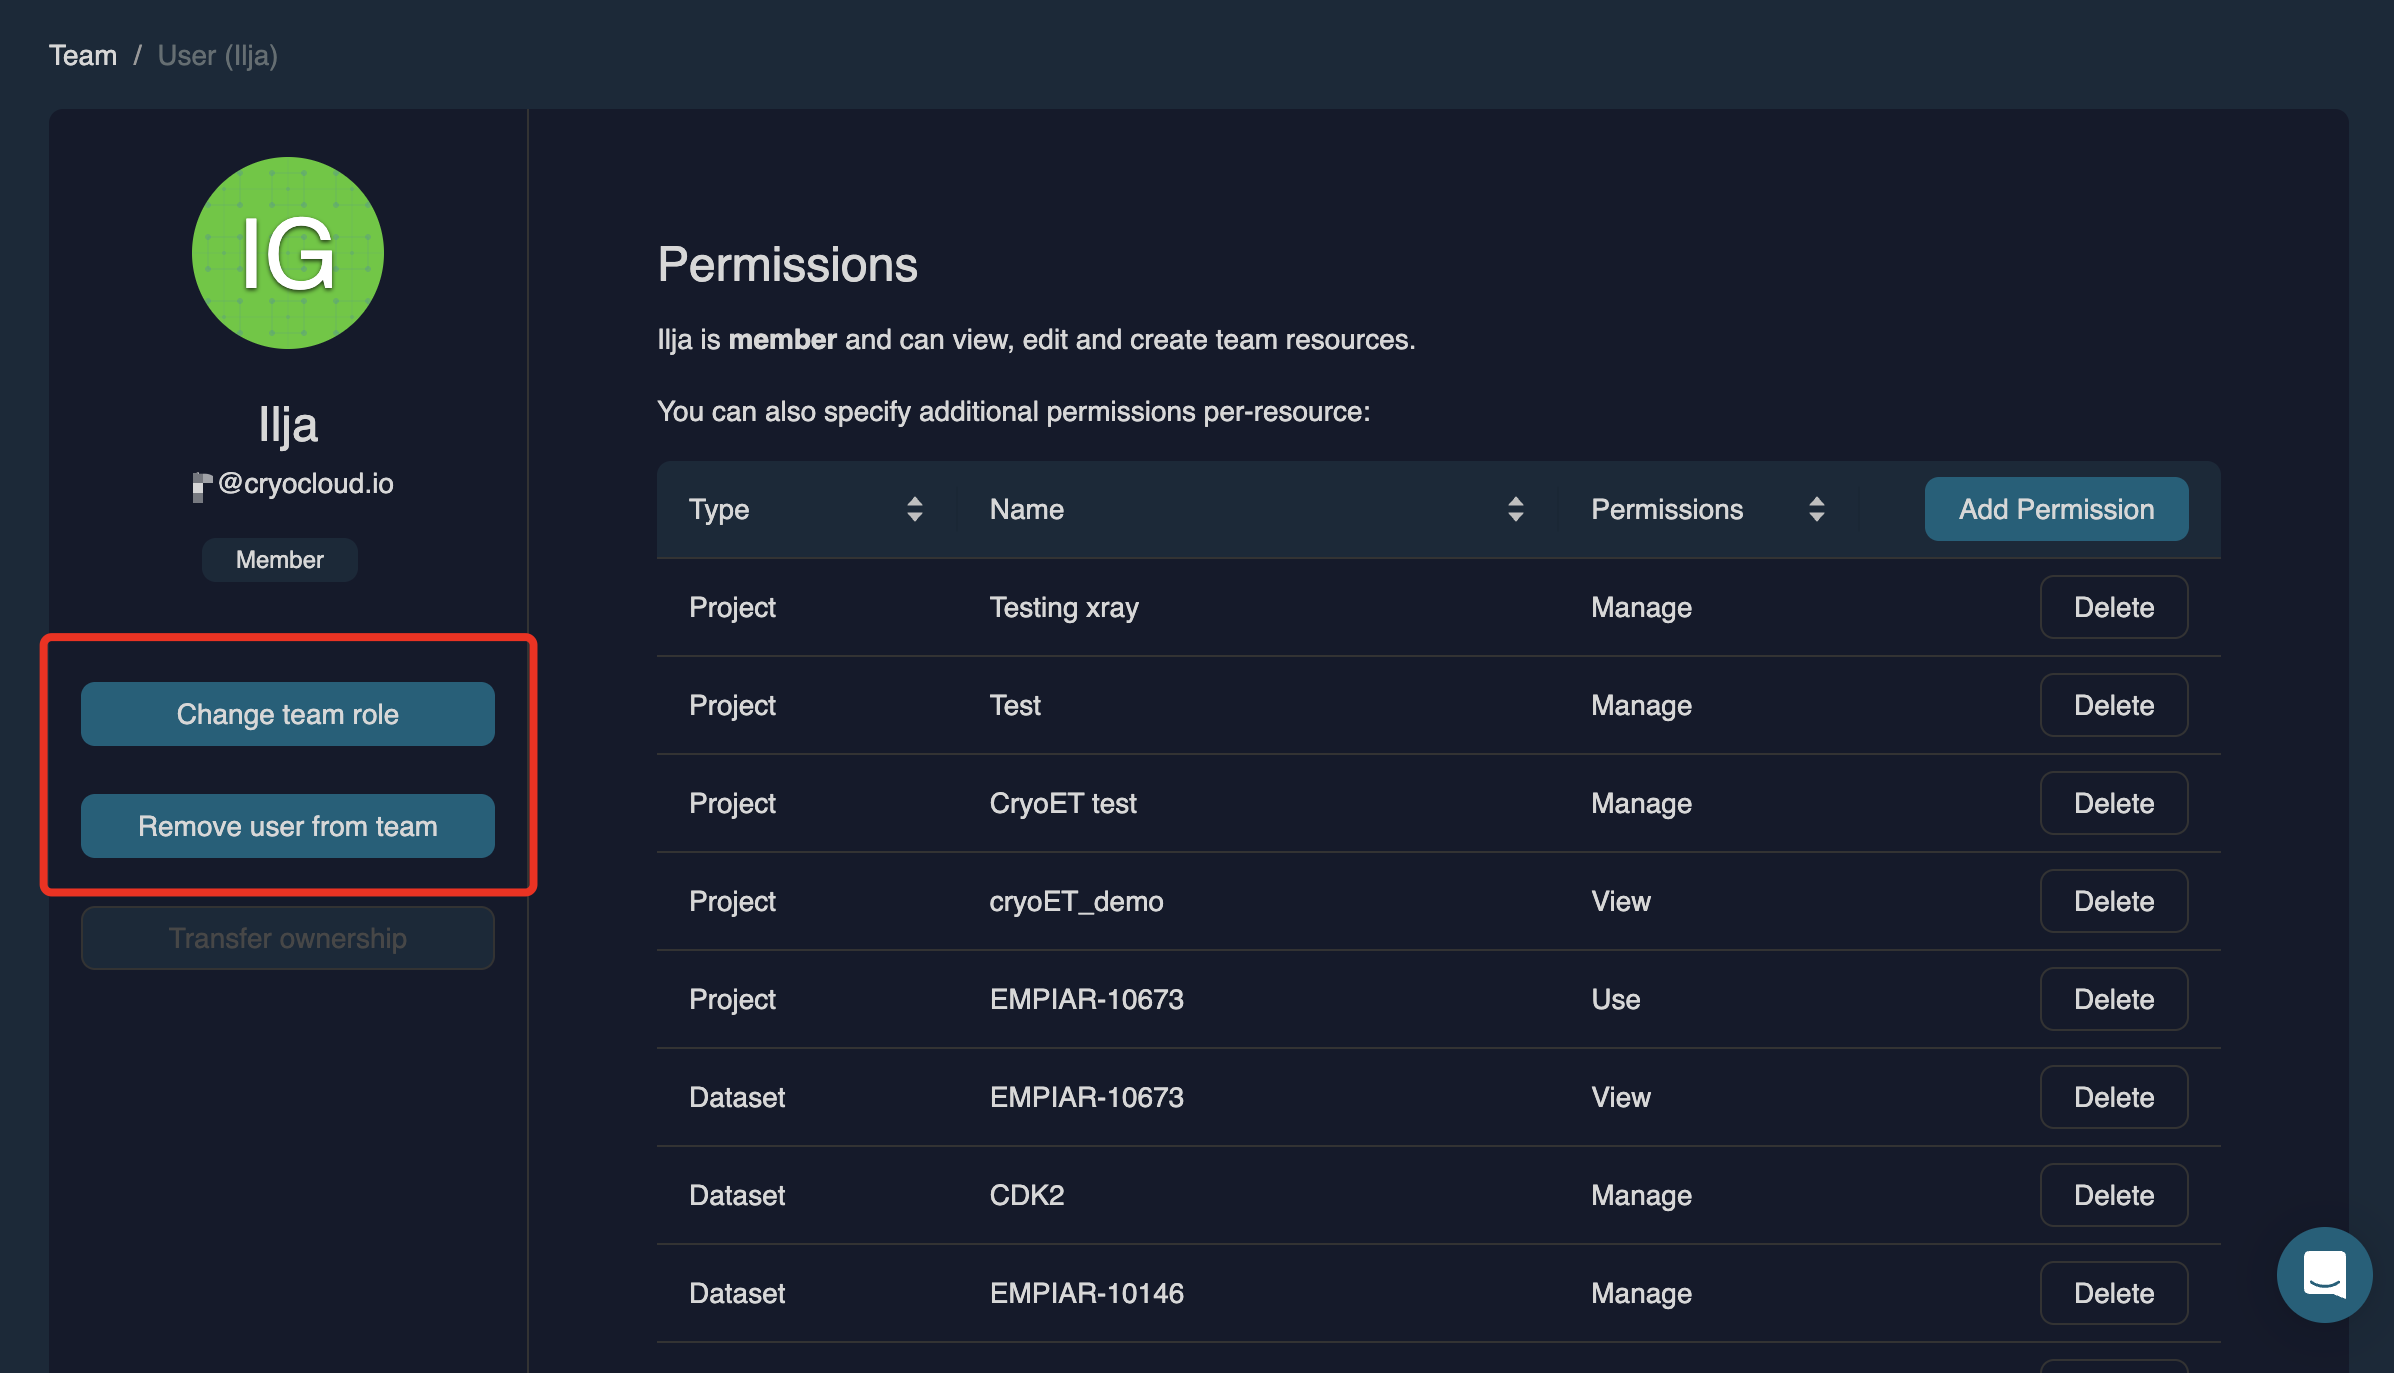Click the Add Permission button

point(2056,509)
